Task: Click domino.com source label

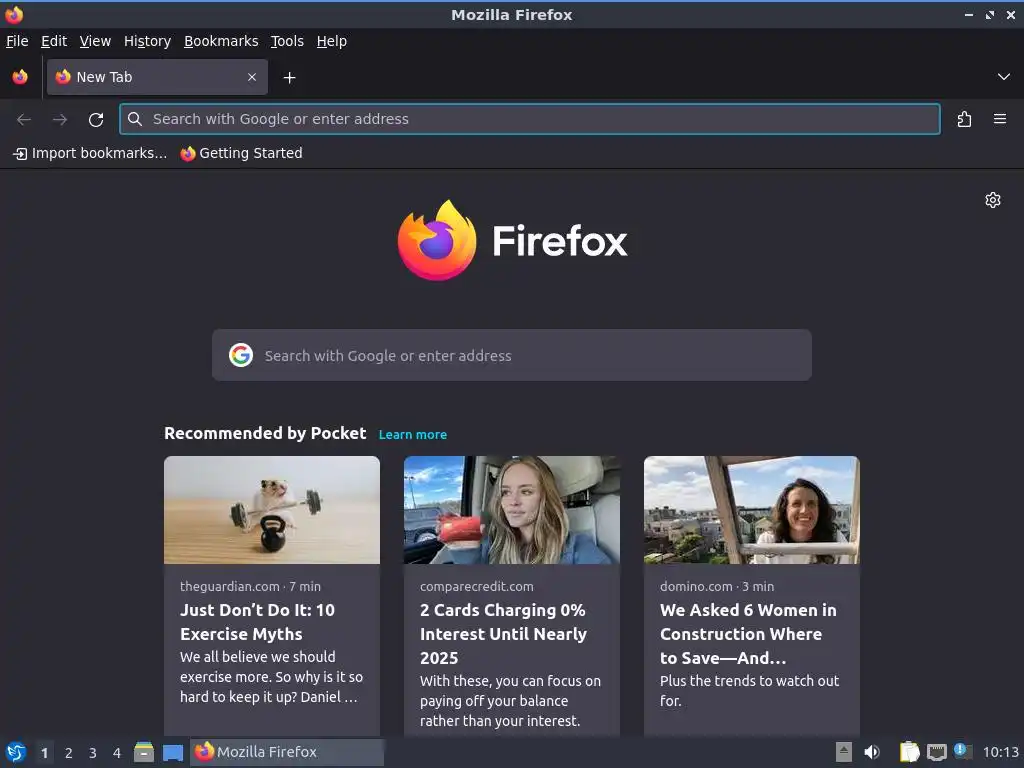Action: click(696, 586)
